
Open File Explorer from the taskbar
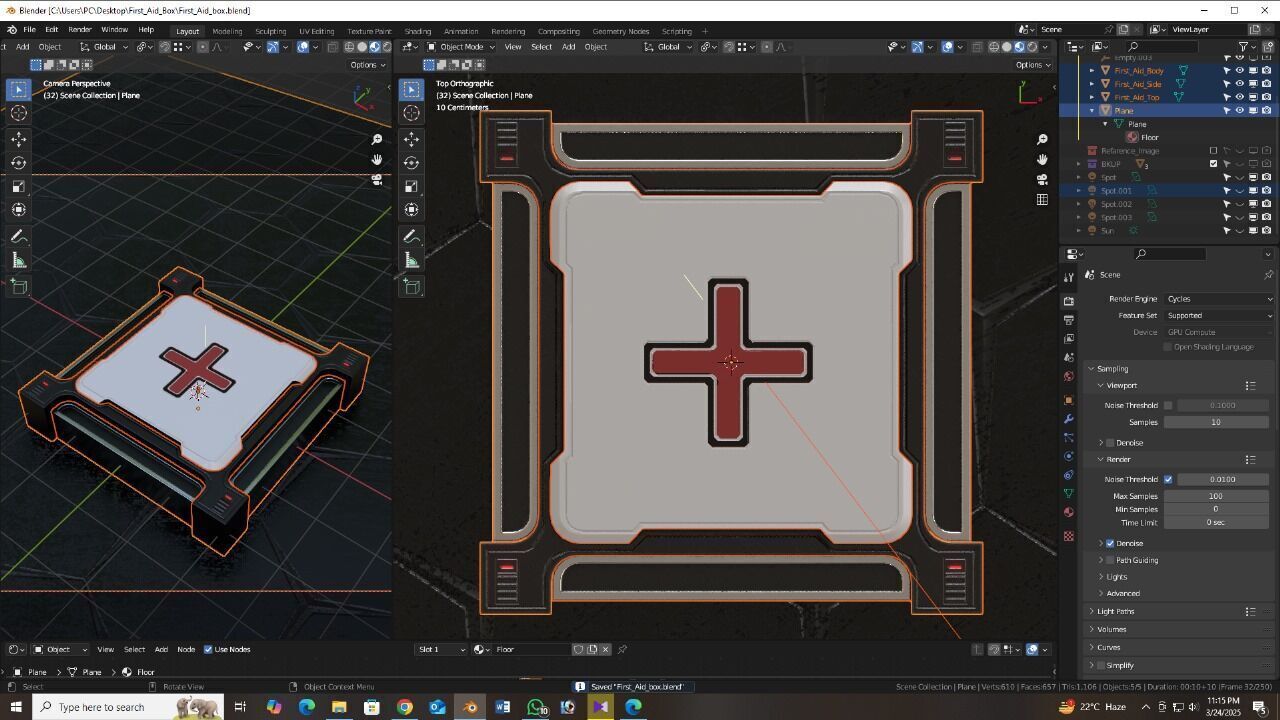pyautogui.click(x=339, y=707)
